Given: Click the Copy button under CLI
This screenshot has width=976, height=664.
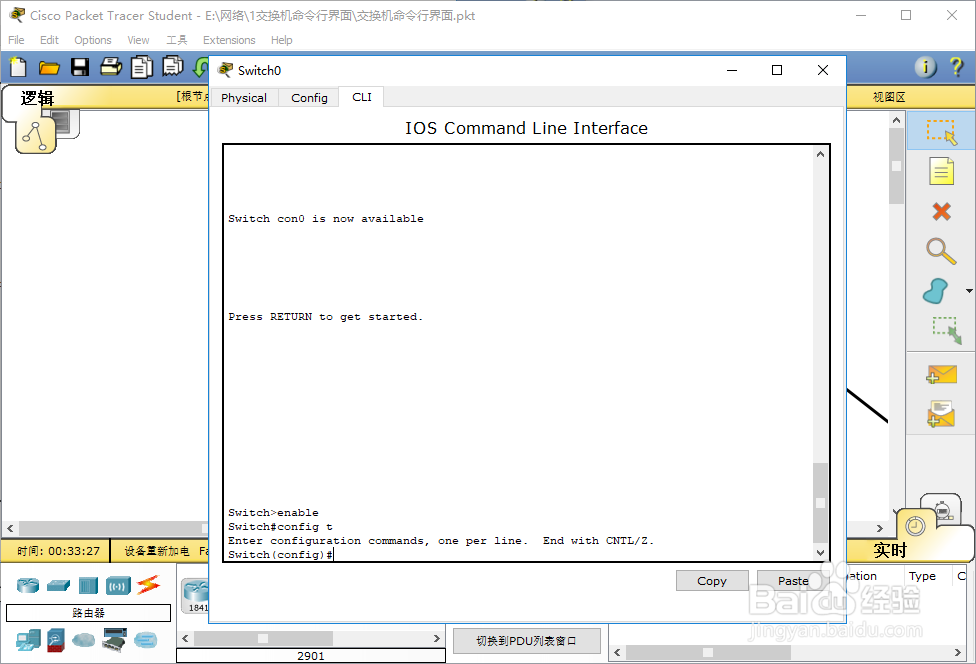Looking at the screenshot, I should coord(712,581).
